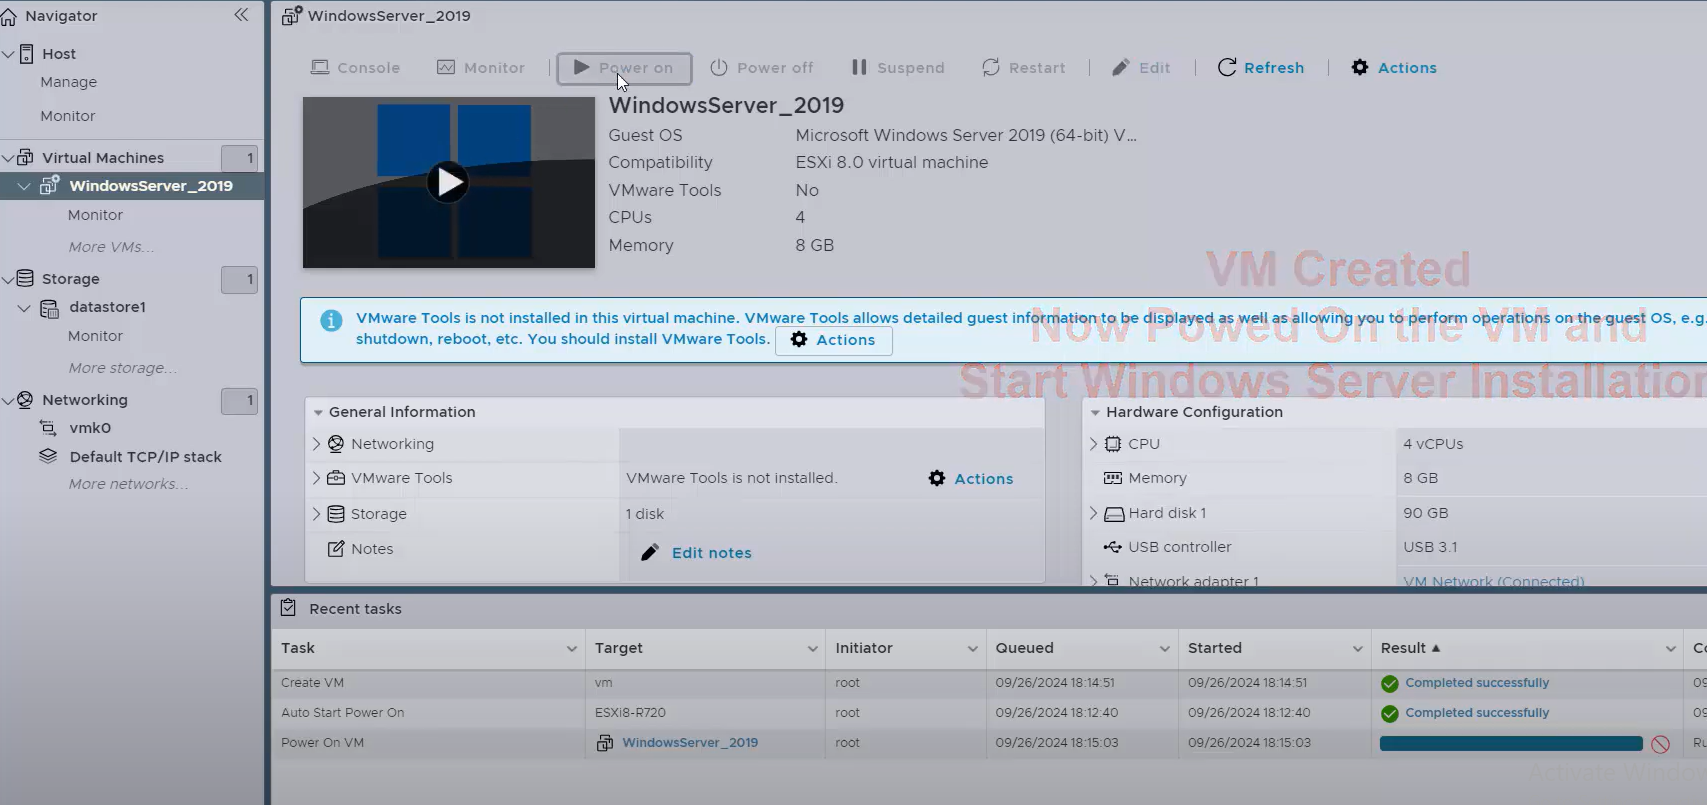Click Storage count badge
Screen dimensions: 1707x805
click(x=240, y=279)
